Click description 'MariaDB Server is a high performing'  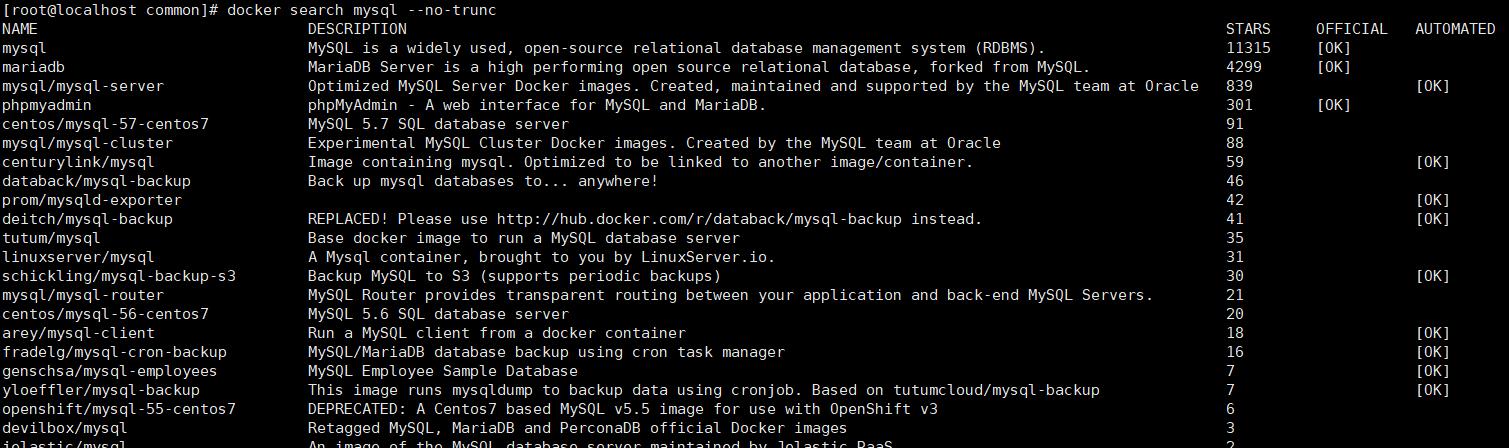[465, 67]
